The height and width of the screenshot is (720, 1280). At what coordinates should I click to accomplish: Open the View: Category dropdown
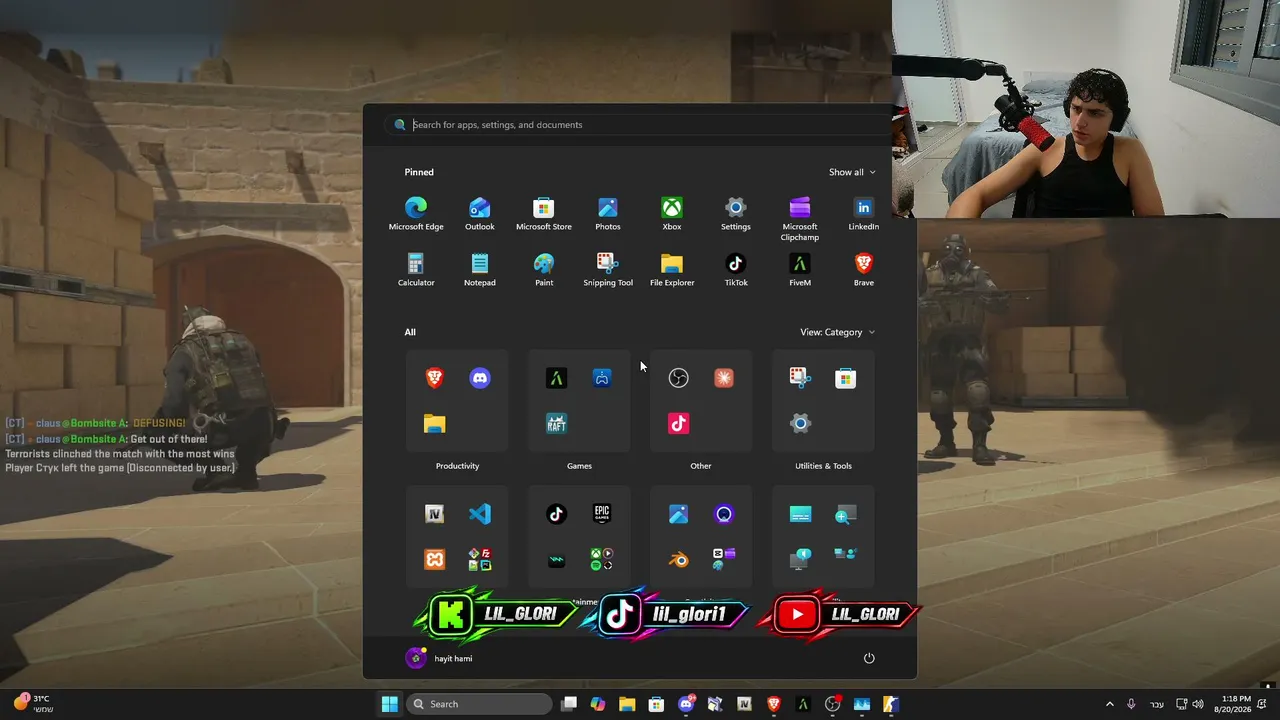(x=838, y=332)
